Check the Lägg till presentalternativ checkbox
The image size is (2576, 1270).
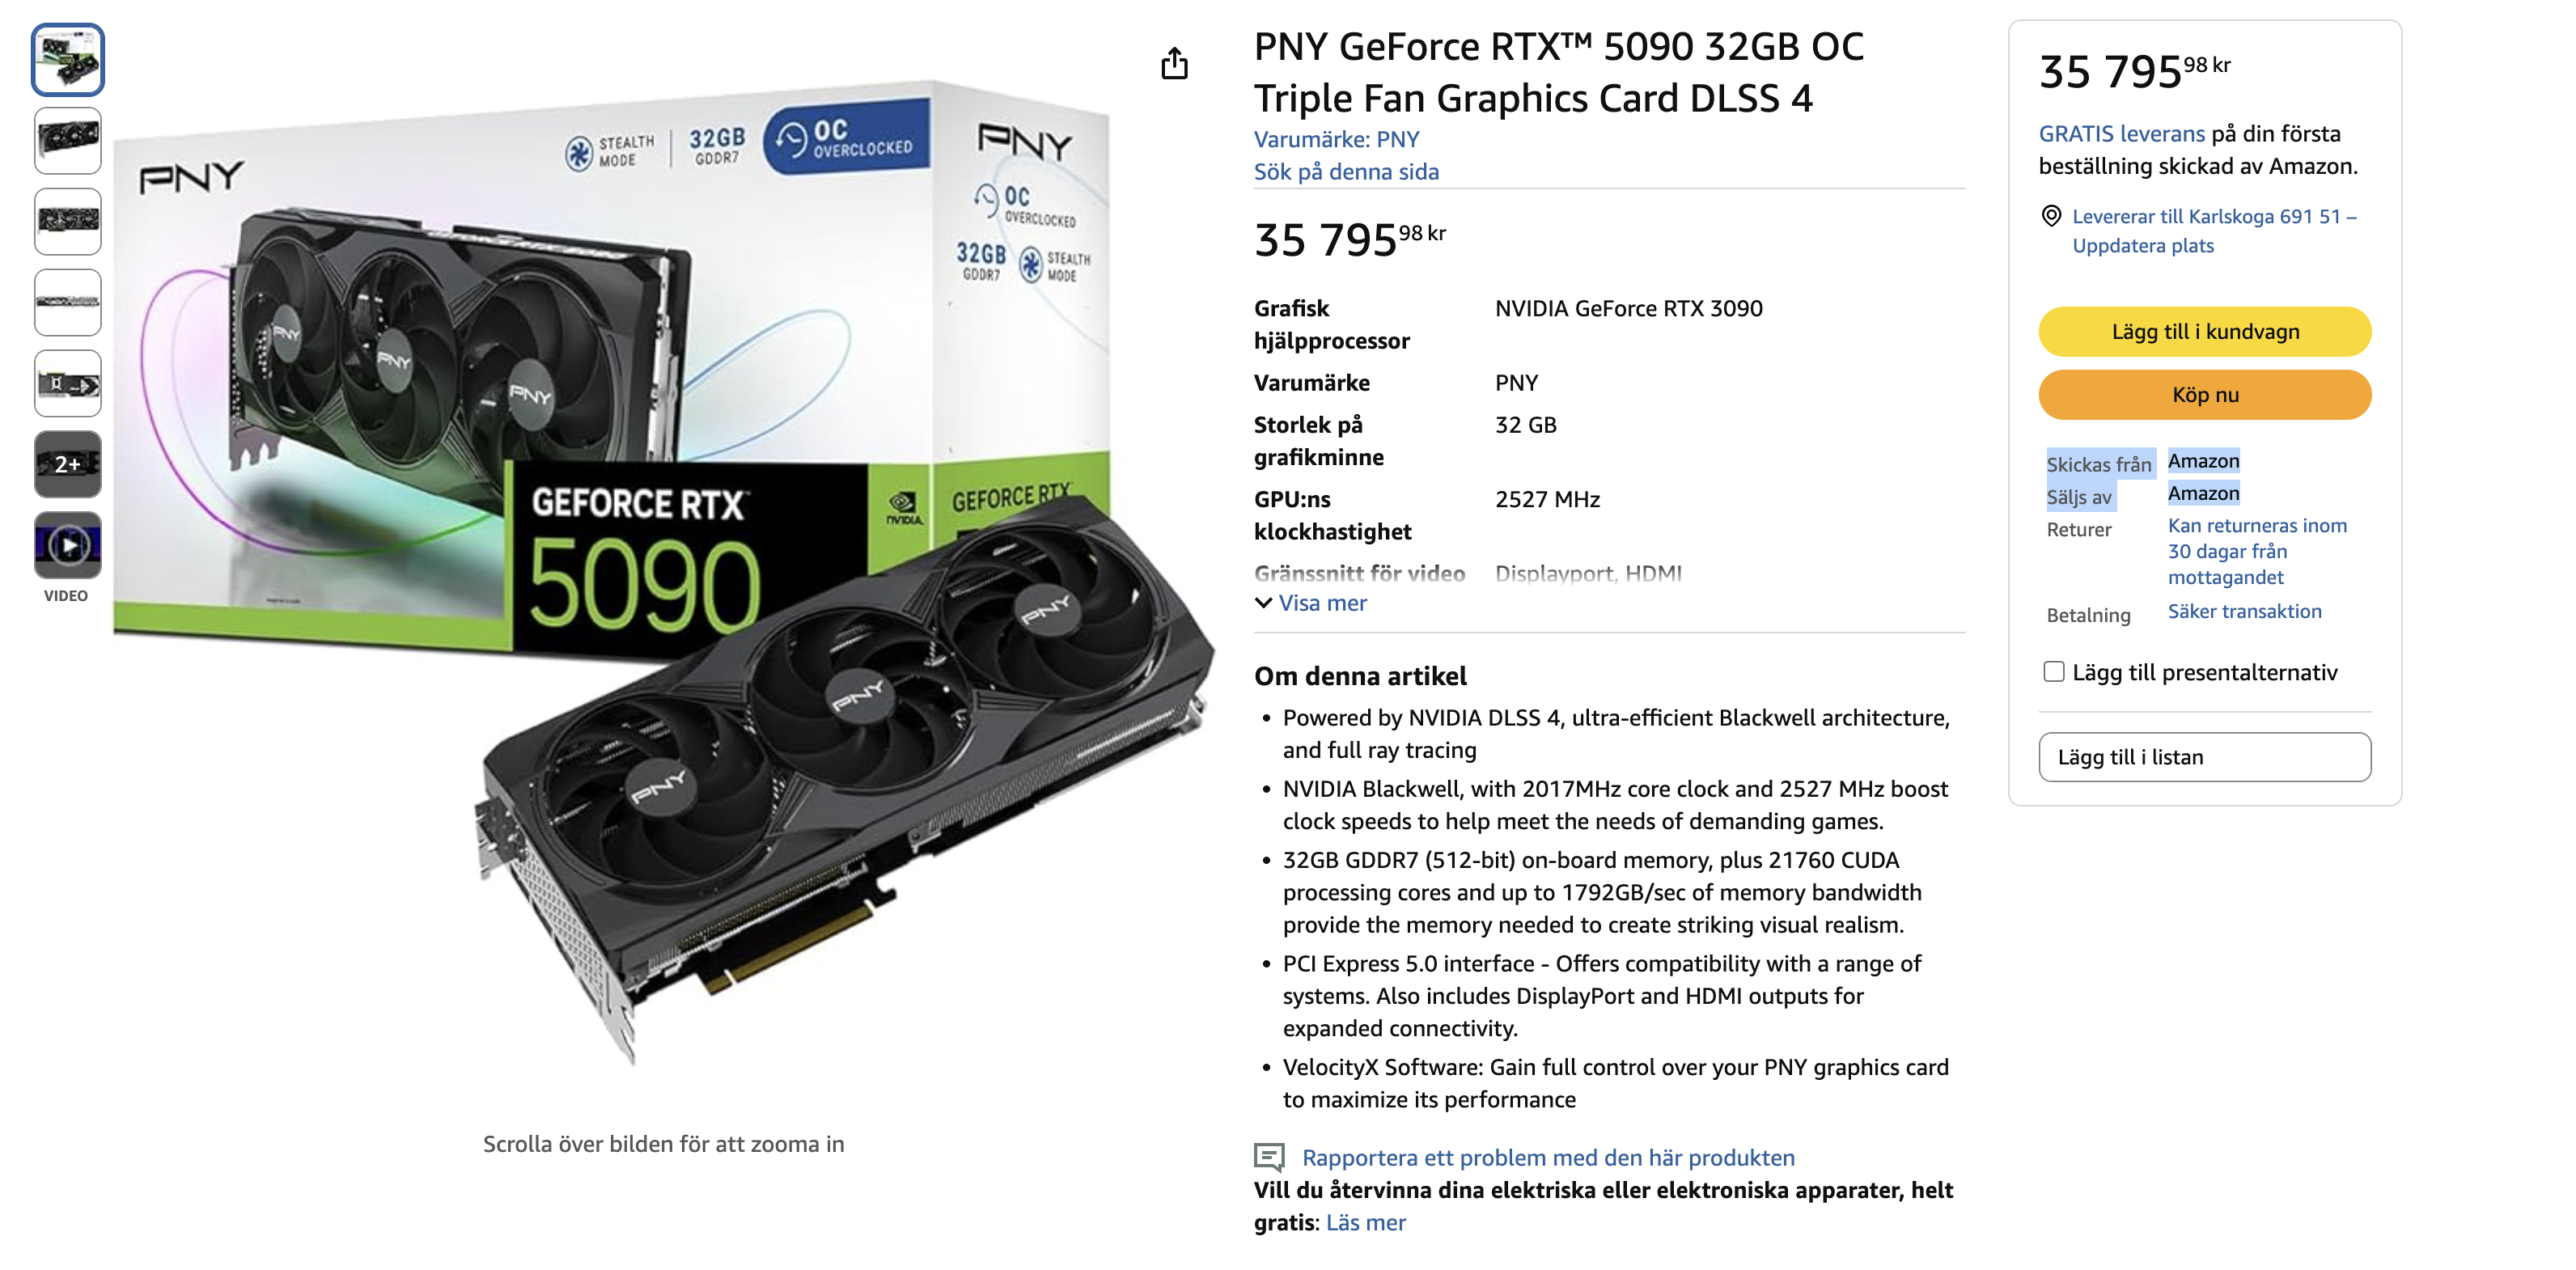pyautogui.click(x=2054, y=672)
